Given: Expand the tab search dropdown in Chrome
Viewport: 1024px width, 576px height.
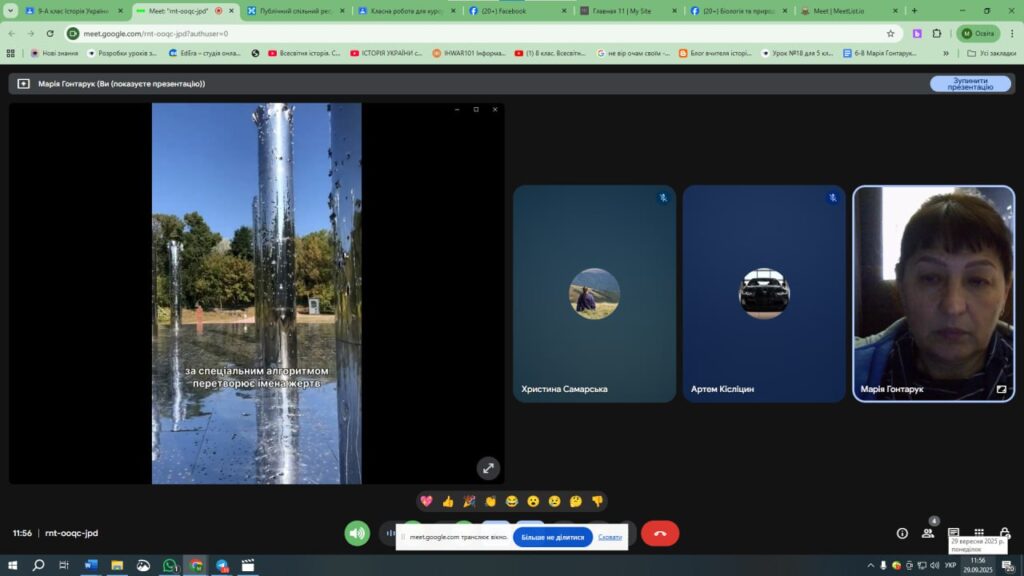Looking at the screenshot, I should click(11, 11).
